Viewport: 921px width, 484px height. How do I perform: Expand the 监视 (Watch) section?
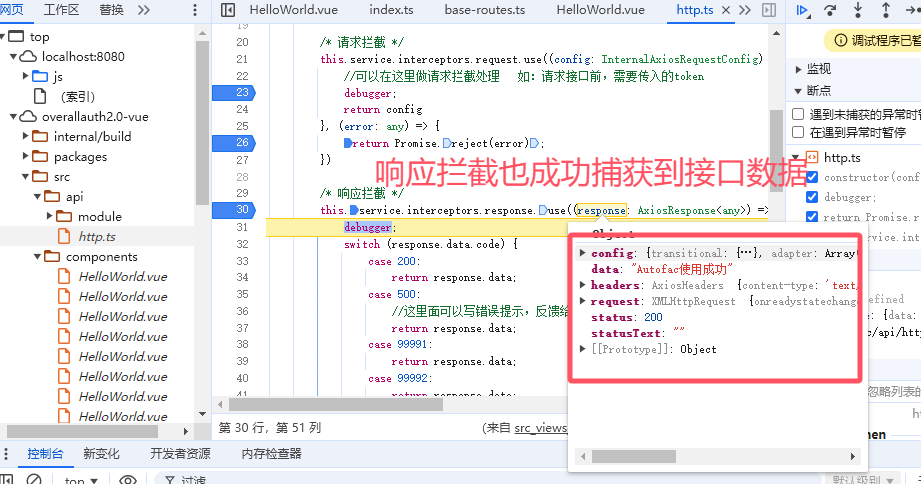coord(799,69)
